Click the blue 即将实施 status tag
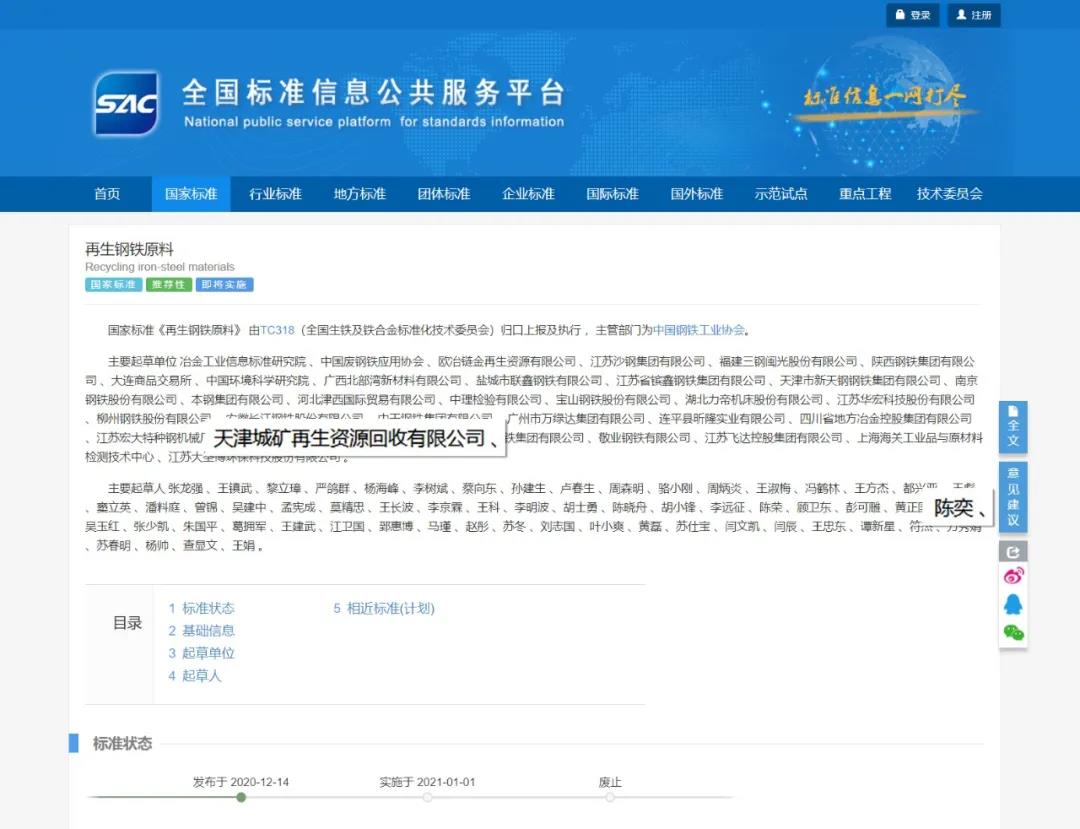Image resolution: width=1080 pixels, height=829 pixels. pos(224,285)
